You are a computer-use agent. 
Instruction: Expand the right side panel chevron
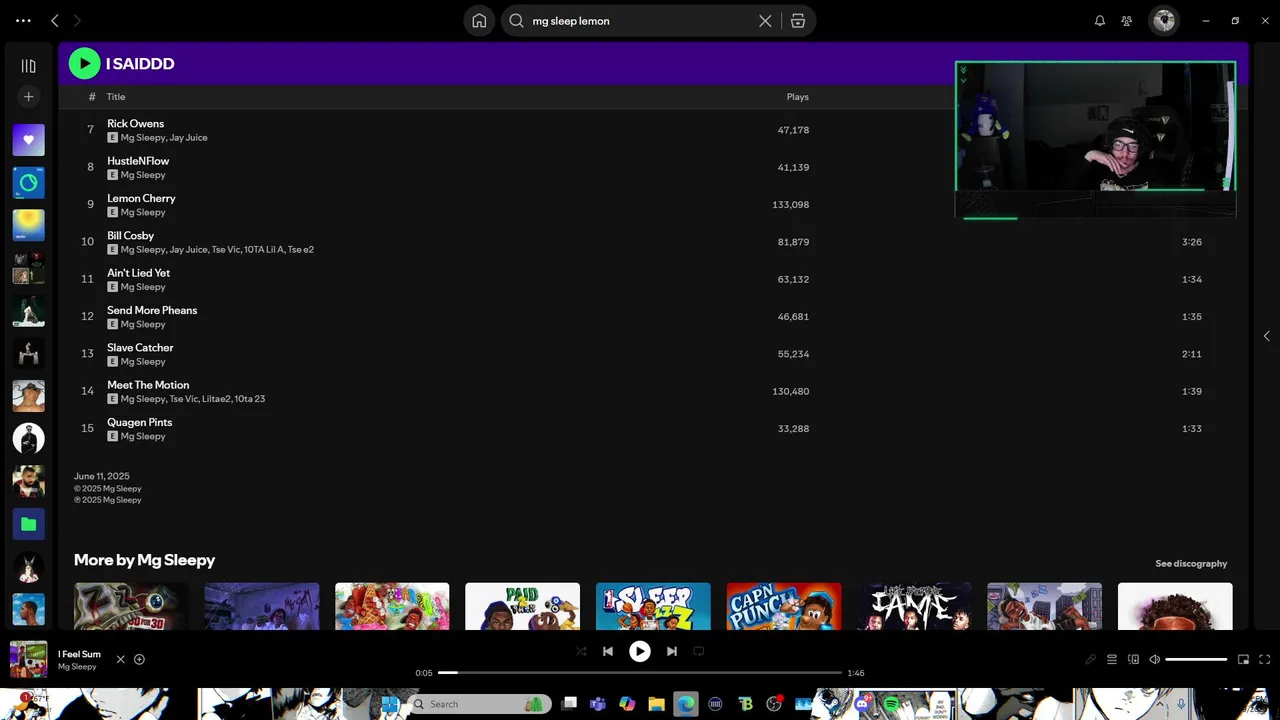(1266, 336)
